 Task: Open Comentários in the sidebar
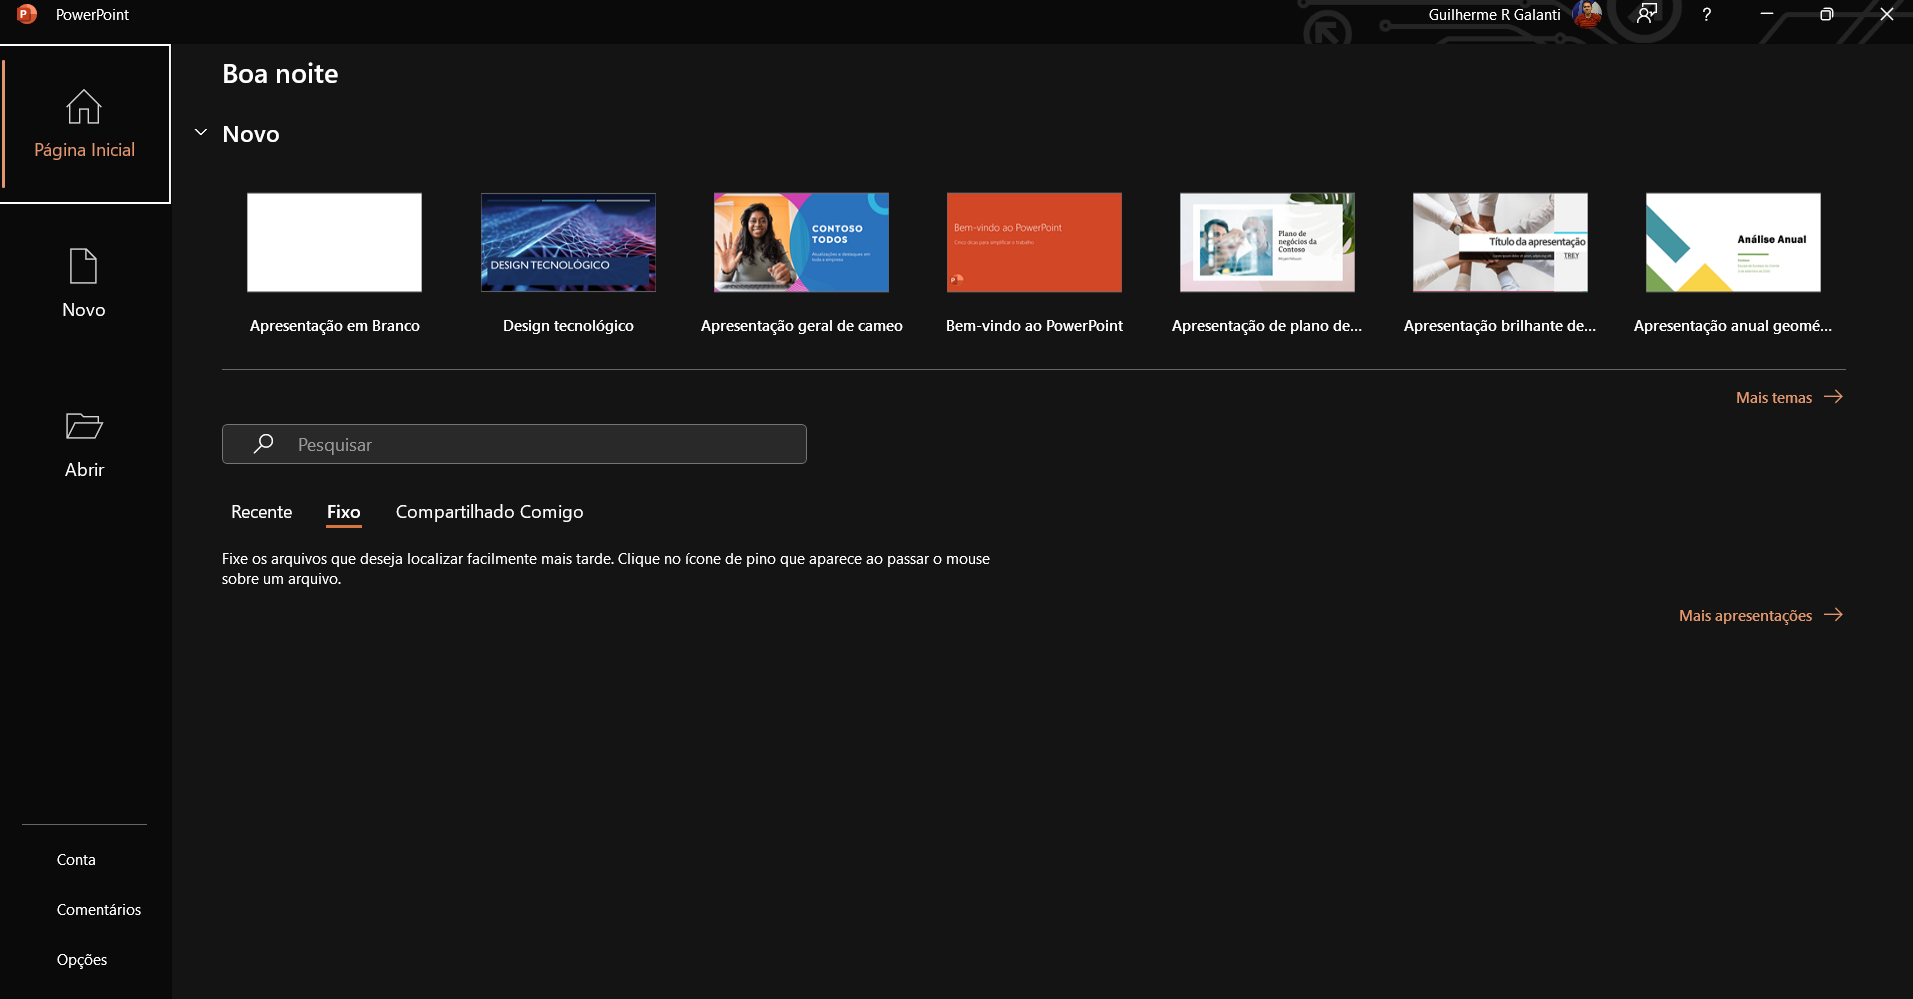[99, 910]
